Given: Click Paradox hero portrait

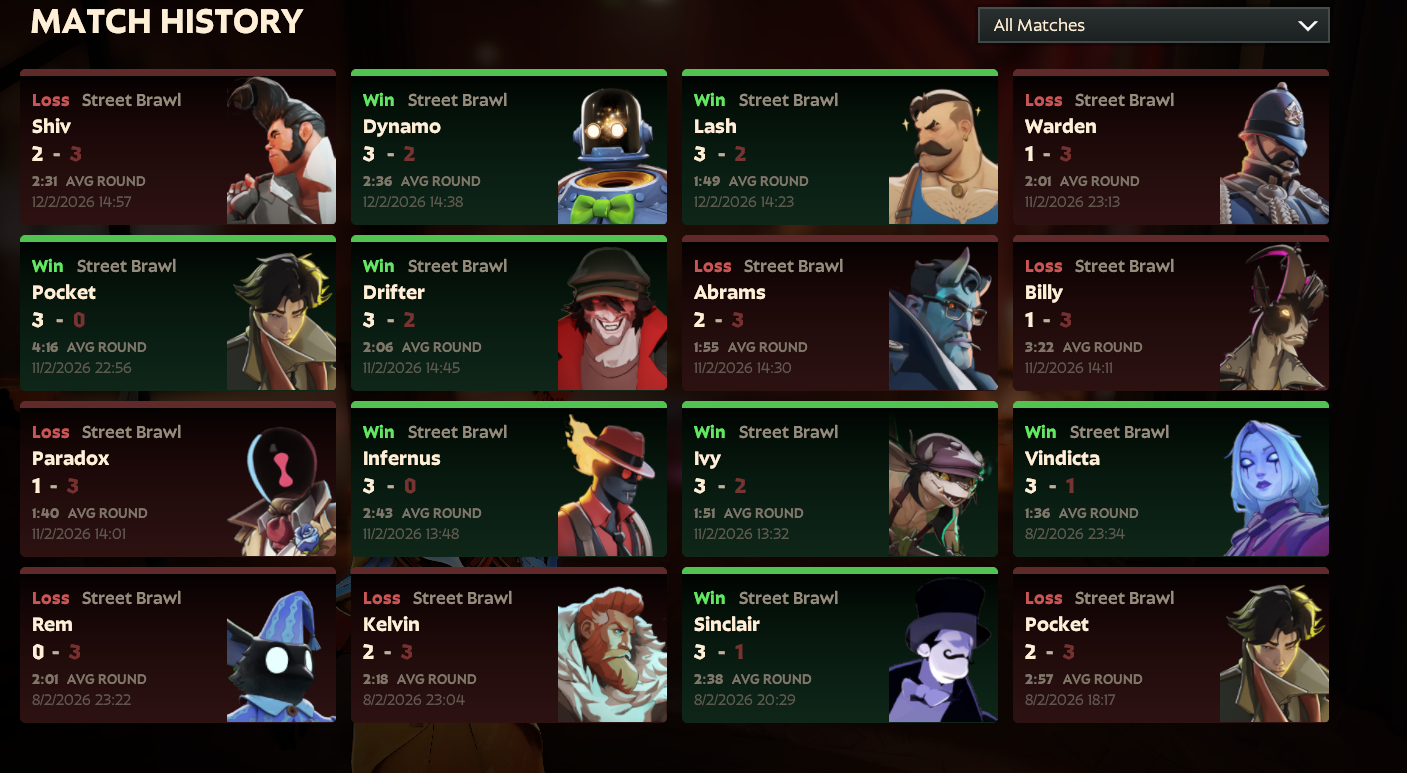Looking at the screenshot, I should (x=281, y=482).
